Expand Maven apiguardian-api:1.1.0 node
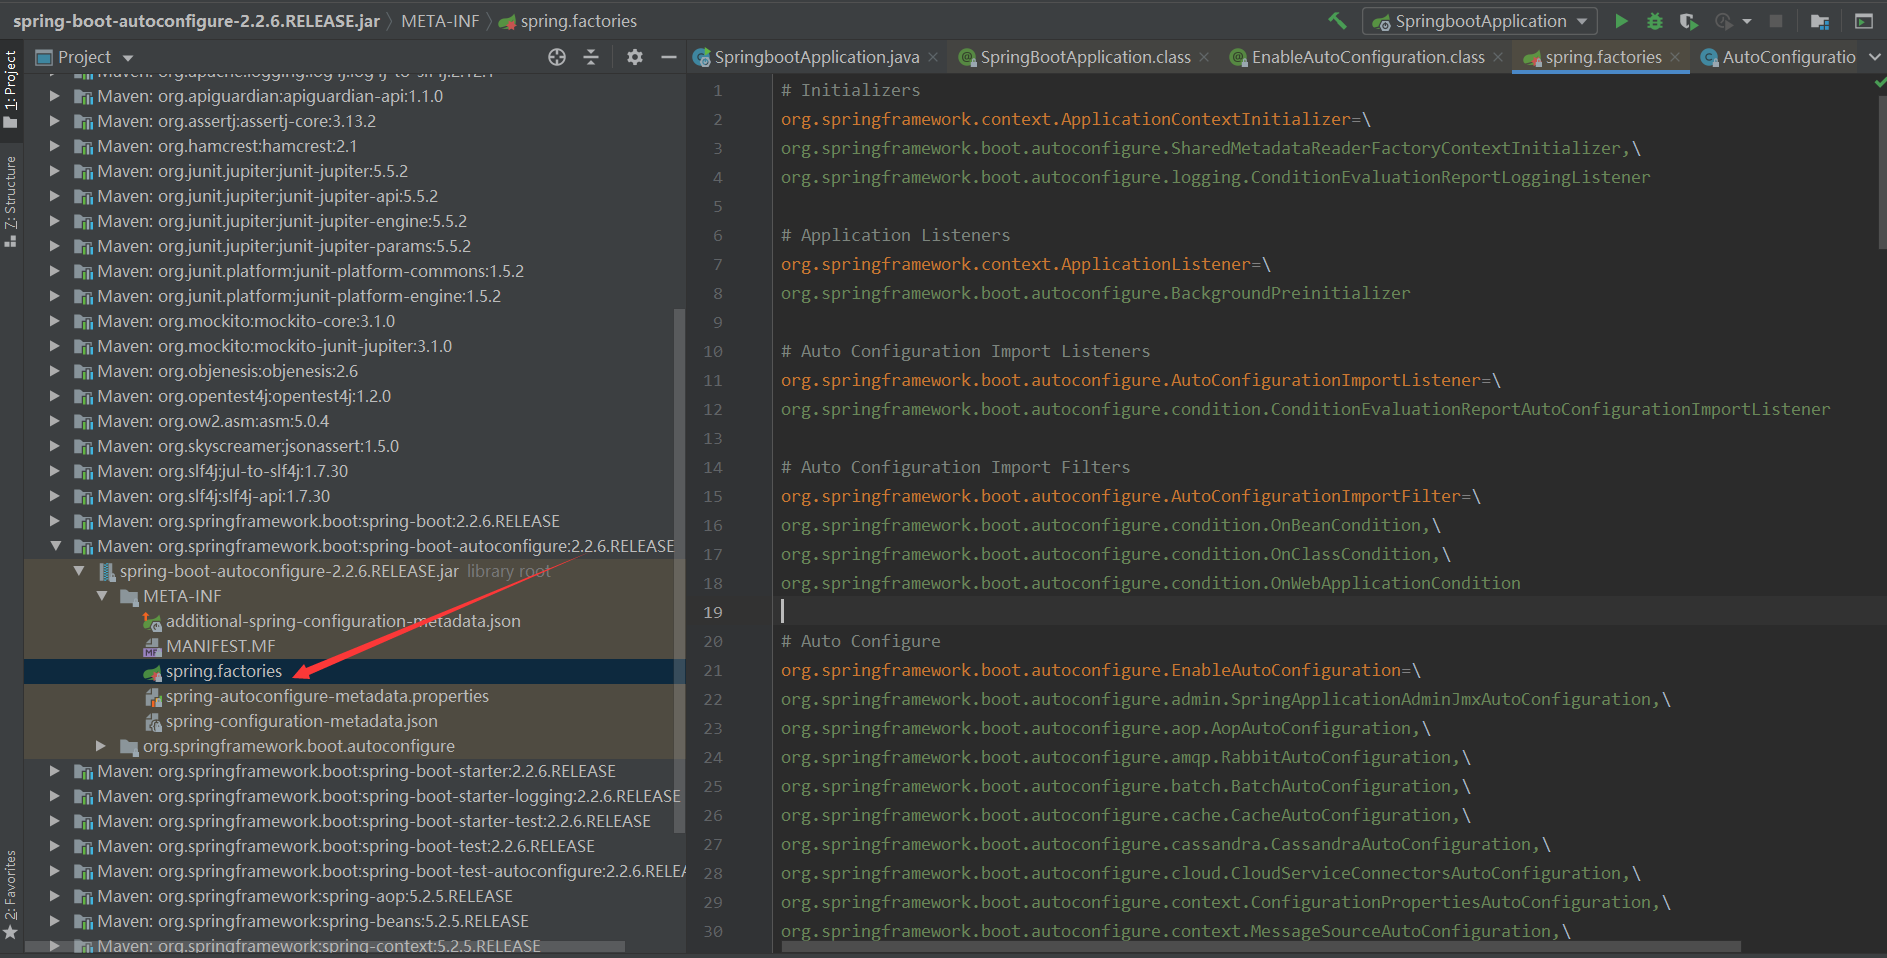Screen dimensions: 1887x958 [56, 96]
